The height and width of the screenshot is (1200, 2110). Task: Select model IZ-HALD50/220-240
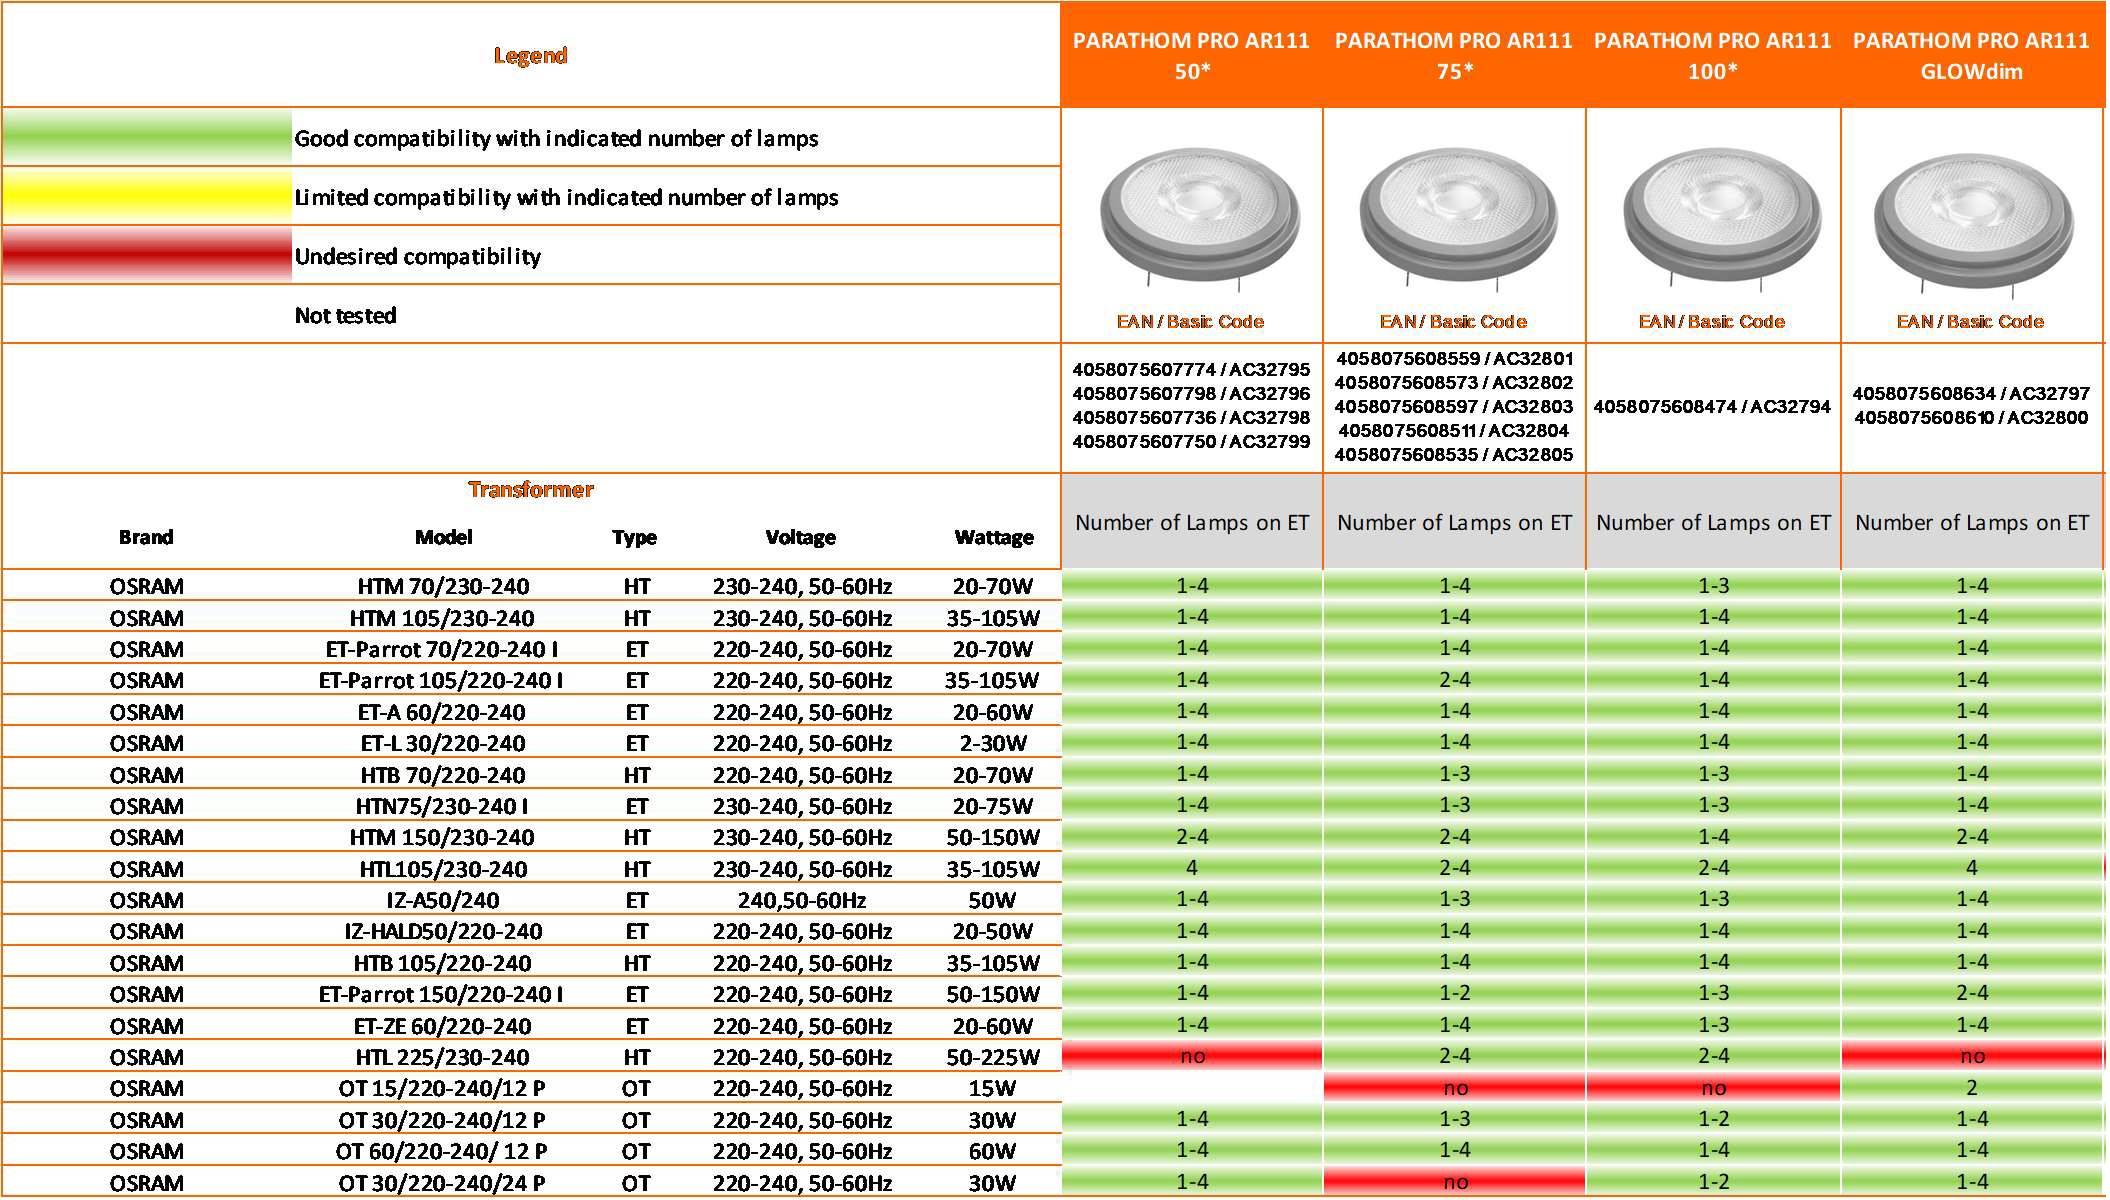443,931
